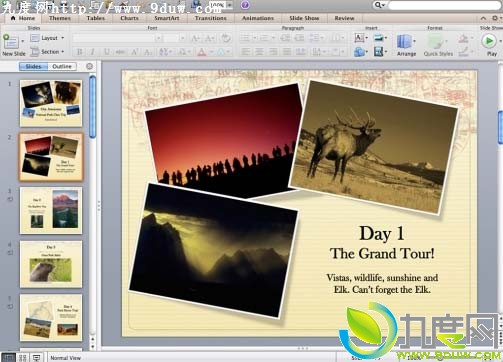
Task: Open the ribbon gear options menu
Action: pos(495,18)
